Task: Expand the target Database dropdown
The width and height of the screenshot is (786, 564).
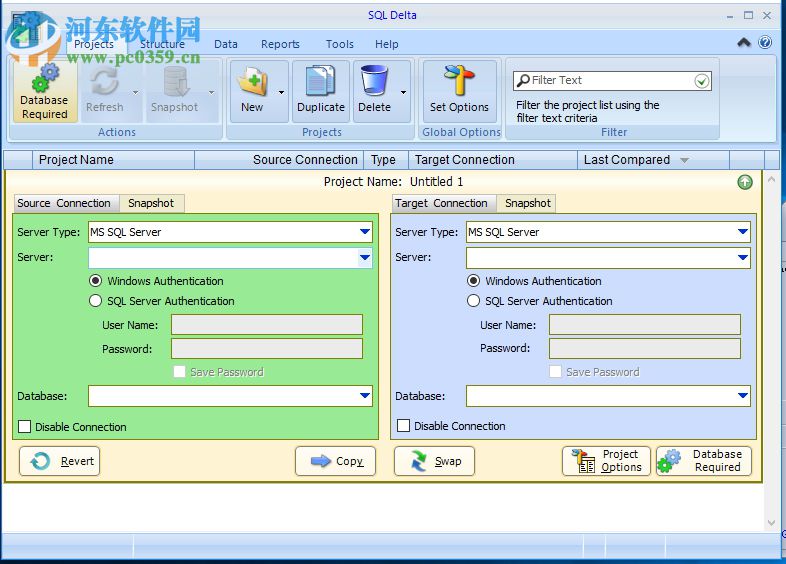Action: pyautogui.click(x=743, y=396)
